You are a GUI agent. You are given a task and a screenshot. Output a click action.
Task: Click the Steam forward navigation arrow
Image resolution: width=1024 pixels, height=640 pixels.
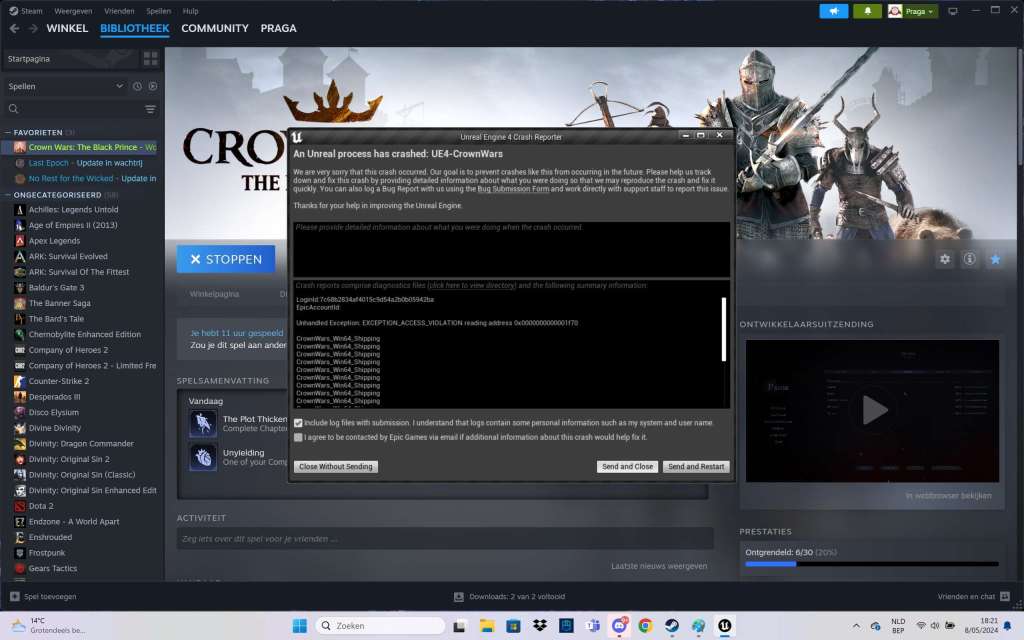[33, 28]
